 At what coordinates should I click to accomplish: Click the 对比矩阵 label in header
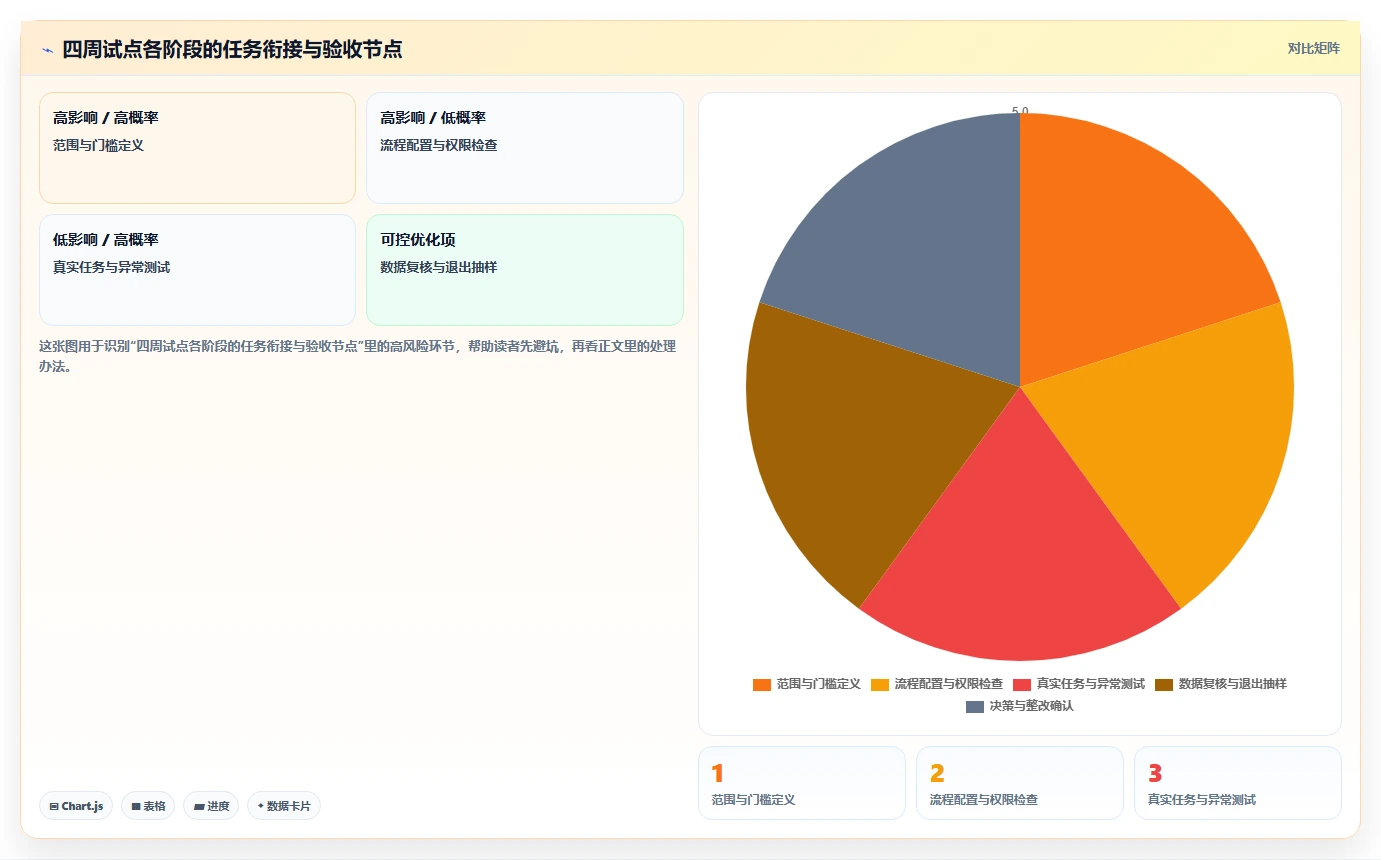[x=1313, y=48]
